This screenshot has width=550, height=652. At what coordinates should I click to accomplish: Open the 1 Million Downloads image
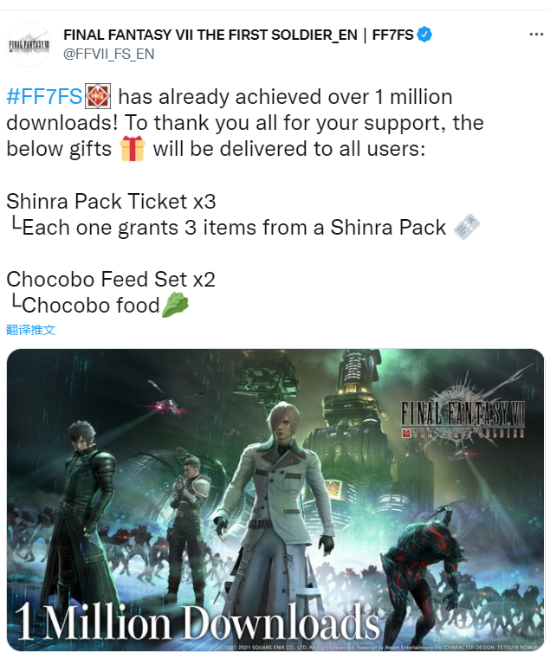coord(275,500)
